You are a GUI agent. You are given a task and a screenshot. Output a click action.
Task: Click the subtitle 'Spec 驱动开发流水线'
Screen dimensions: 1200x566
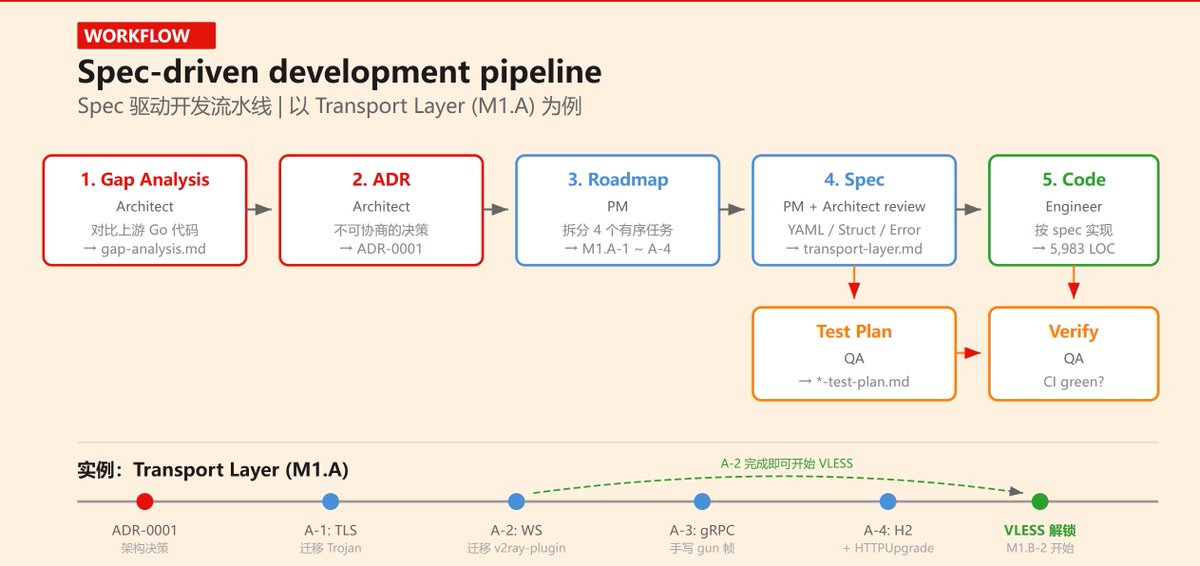pyautogui.click(x=175, y=106)
